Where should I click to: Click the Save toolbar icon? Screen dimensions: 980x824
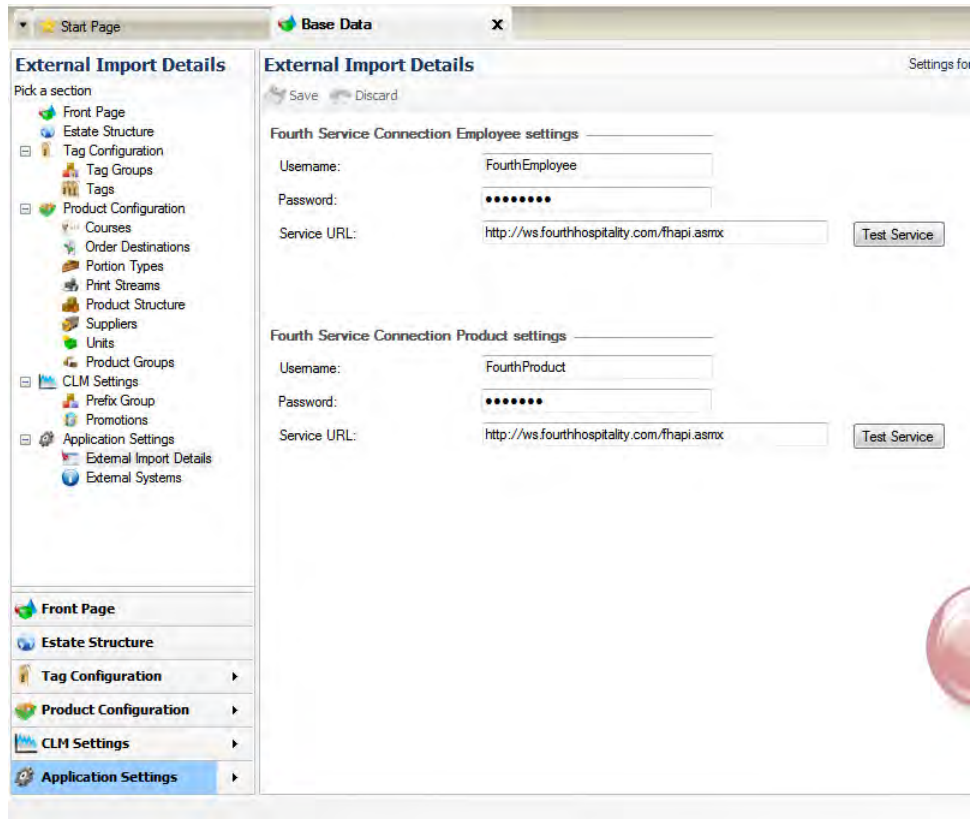tap(276, 96)
